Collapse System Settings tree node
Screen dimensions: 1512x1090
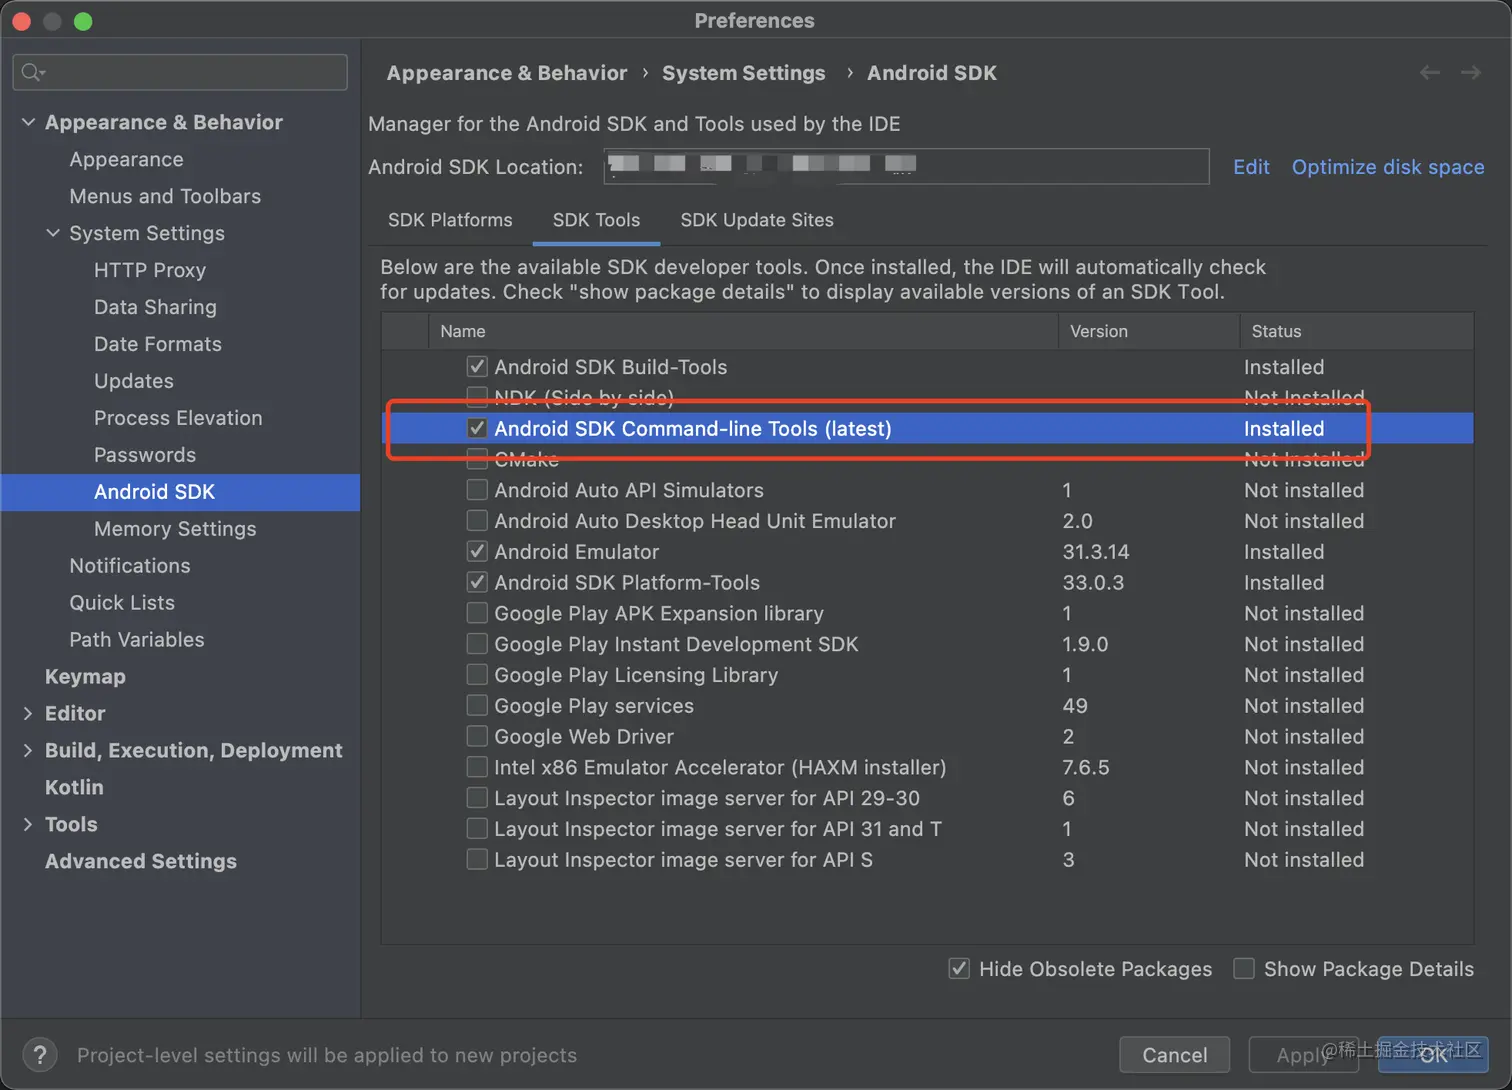pos(53,233)
